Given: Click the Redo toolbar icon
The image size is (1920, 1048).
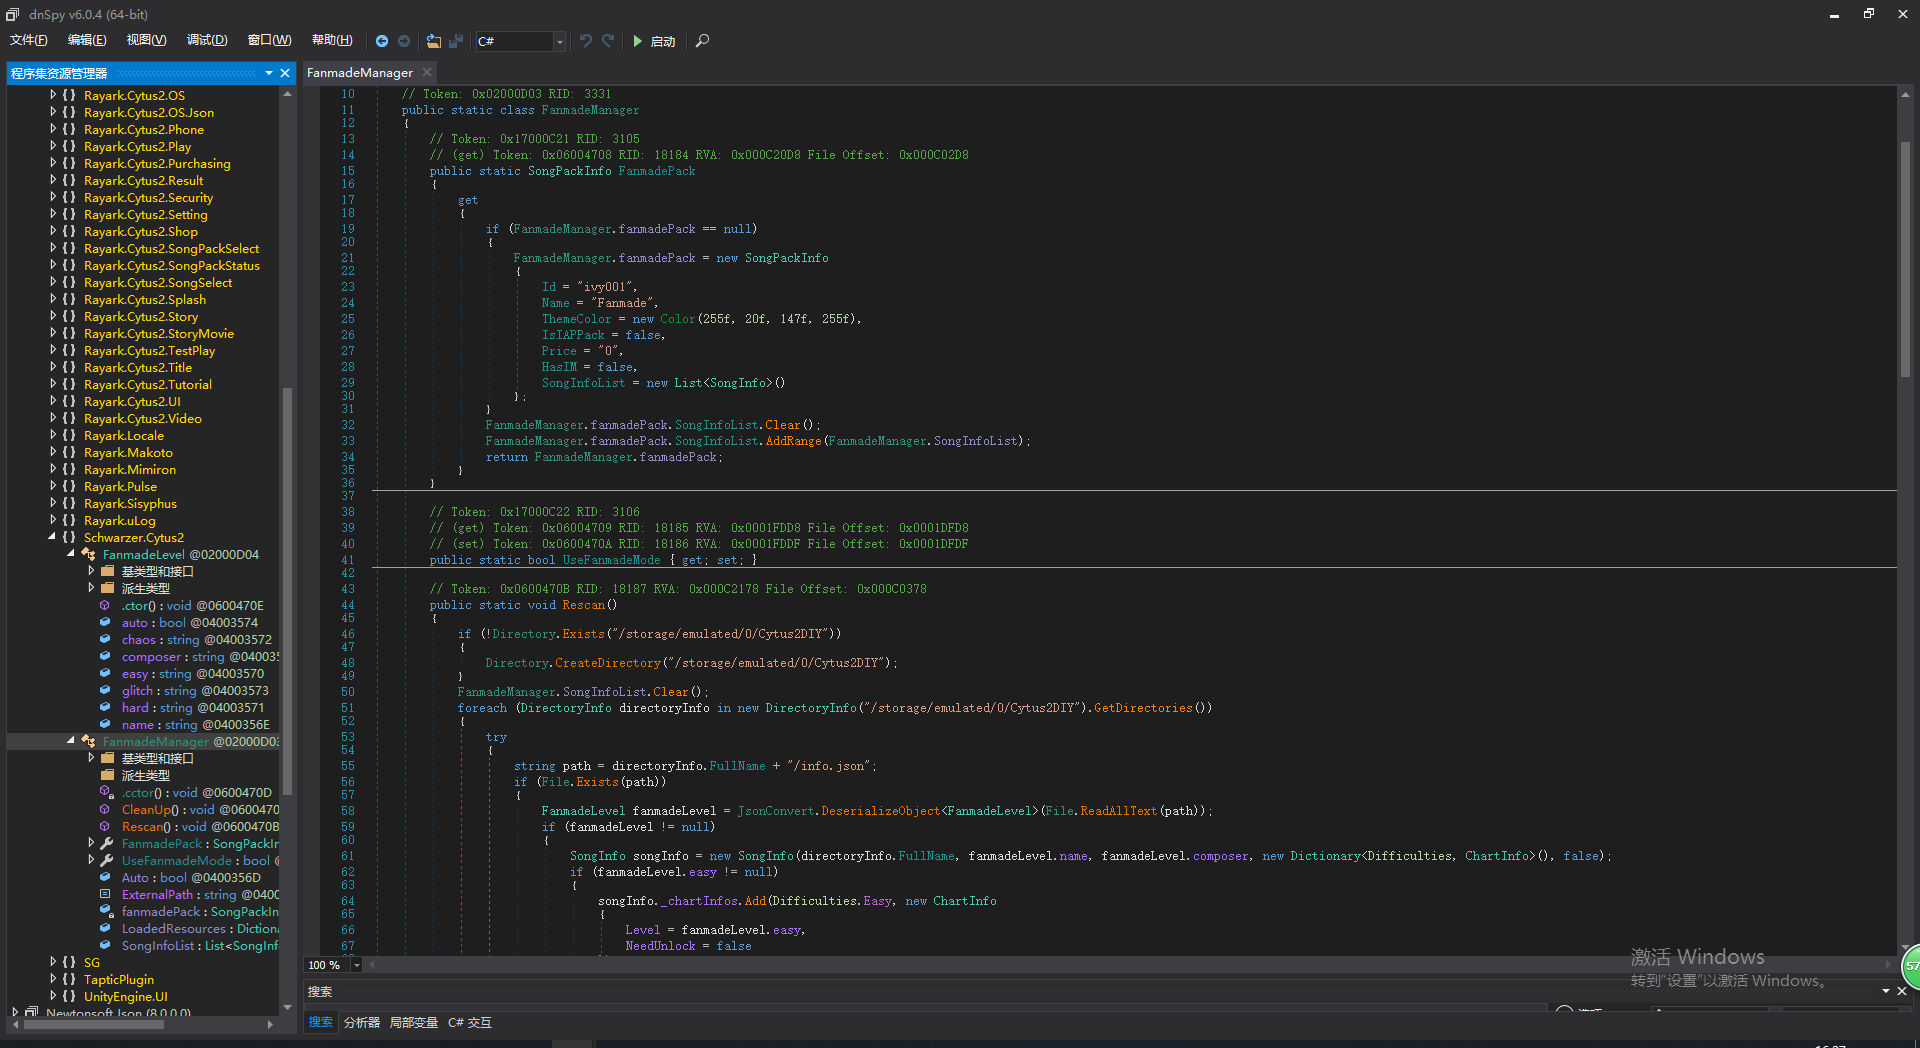Looking at the screenshot, I should coord(608,41).
